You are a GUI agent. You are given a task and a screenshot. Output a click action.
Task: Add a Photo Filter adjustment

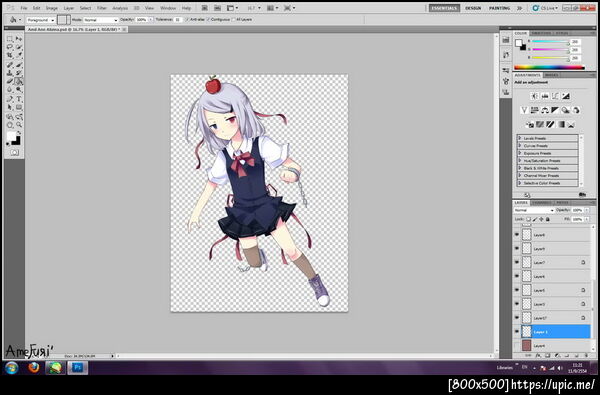[566, 110]
